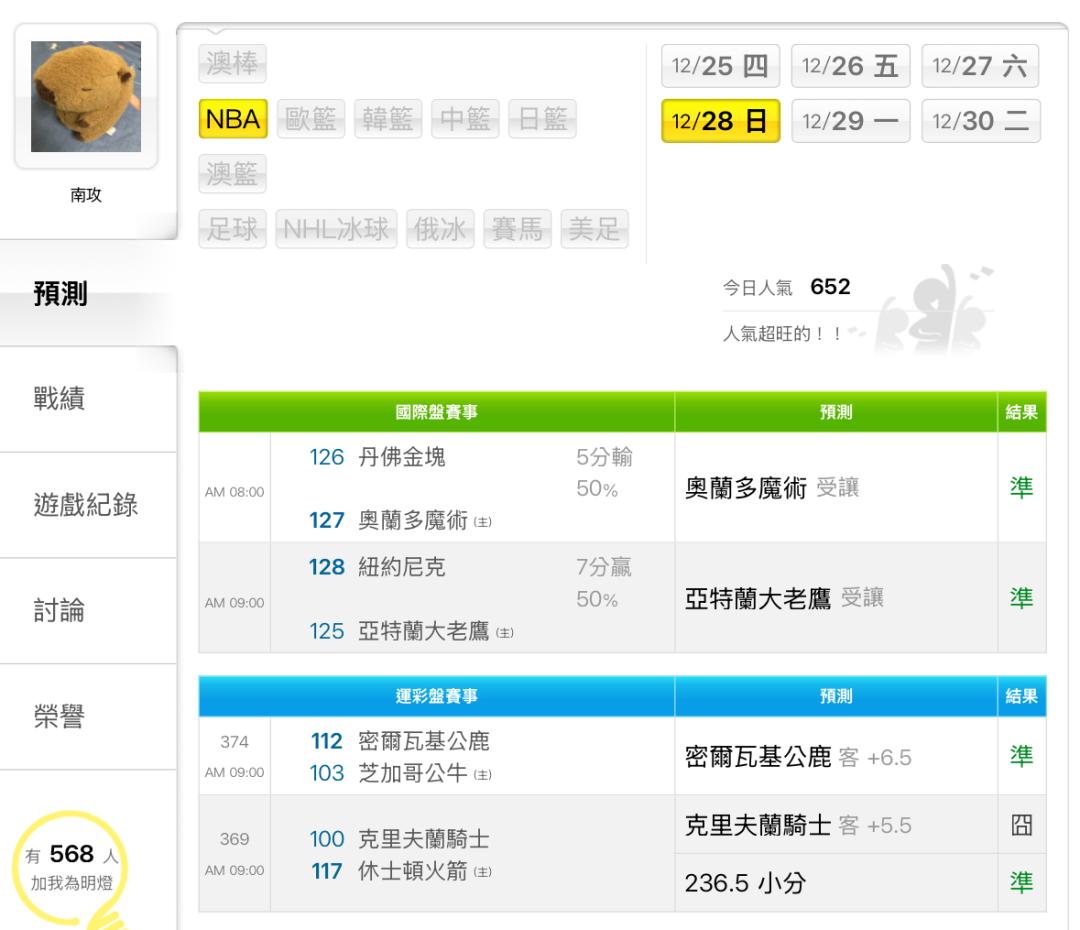1080x930 pixels.
Task: Switch to NHL冰球 sport category
Action: click(x=339, y=229)
